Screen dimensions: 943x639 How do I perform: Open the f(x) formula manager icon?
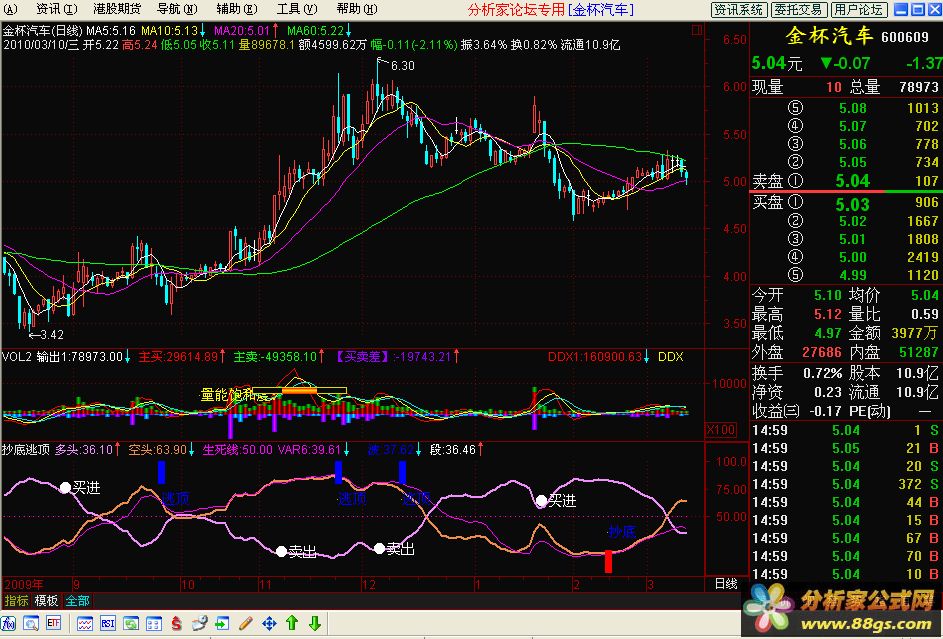click(x=9, y=623)
